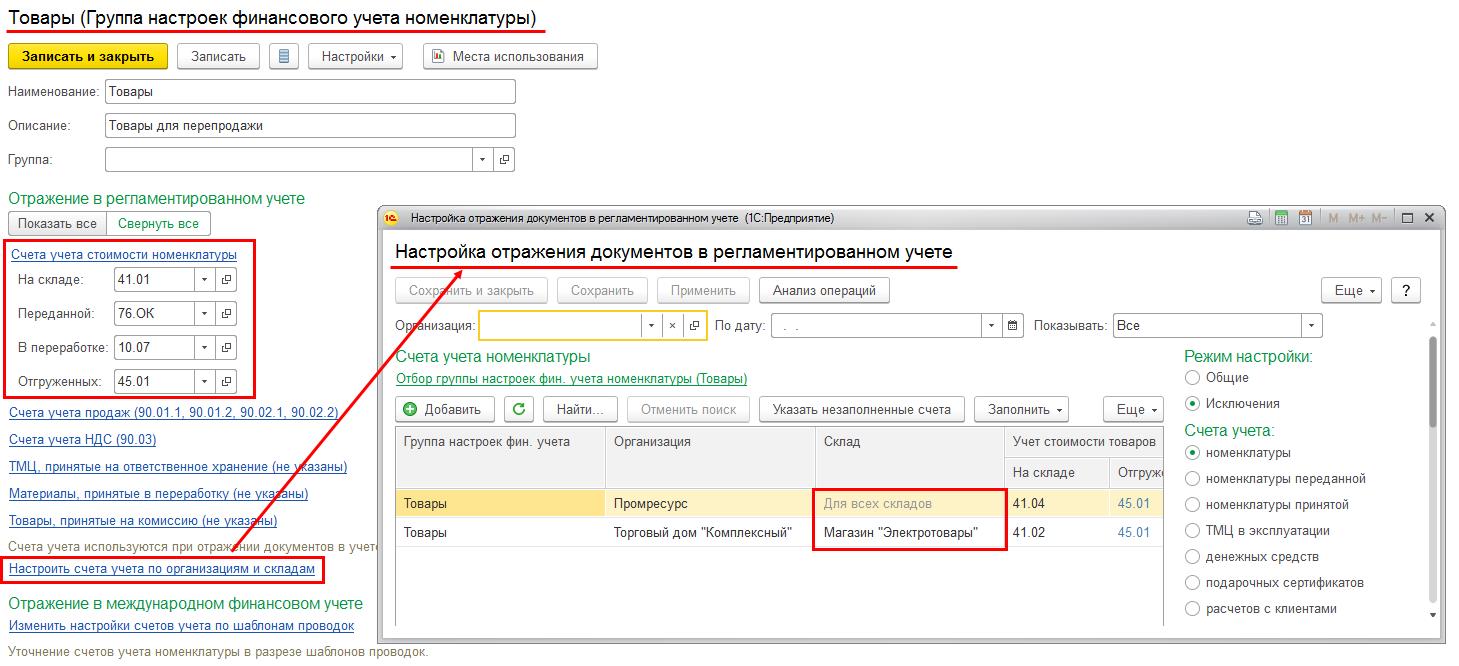Open the По дату dropdown arrow
Screen dimensions: 1459x666
pyautogui.click(x=992, y=325)
